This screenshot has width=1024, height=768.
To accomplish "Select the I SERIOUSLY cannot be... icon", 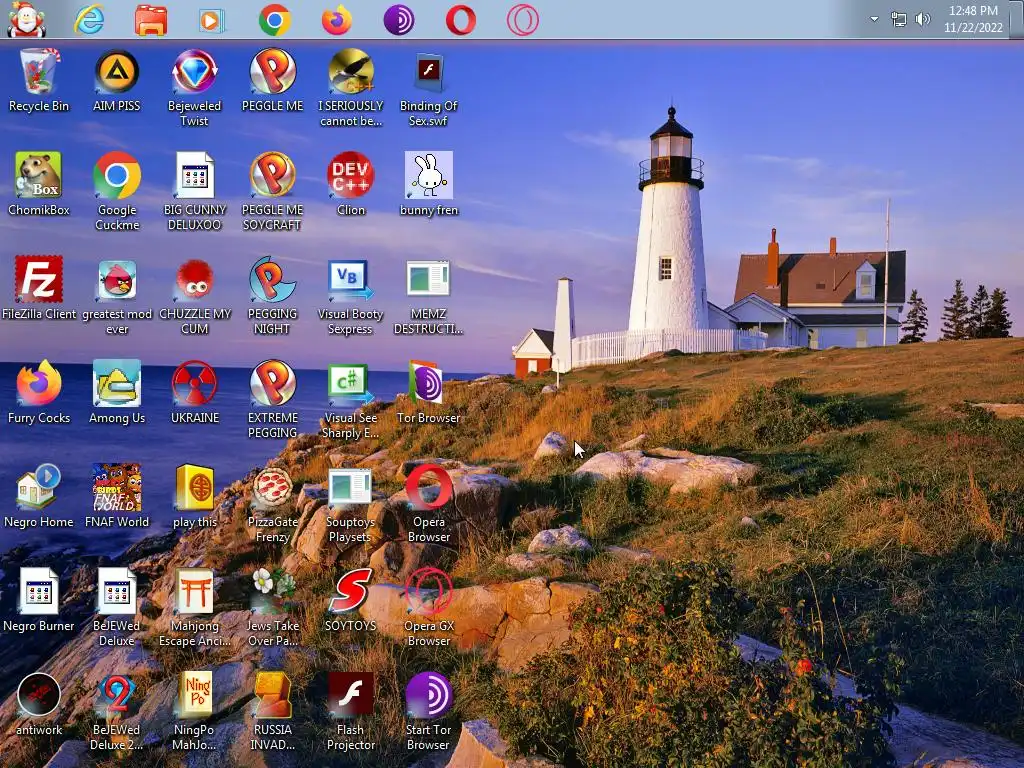I will pos(351,88).
